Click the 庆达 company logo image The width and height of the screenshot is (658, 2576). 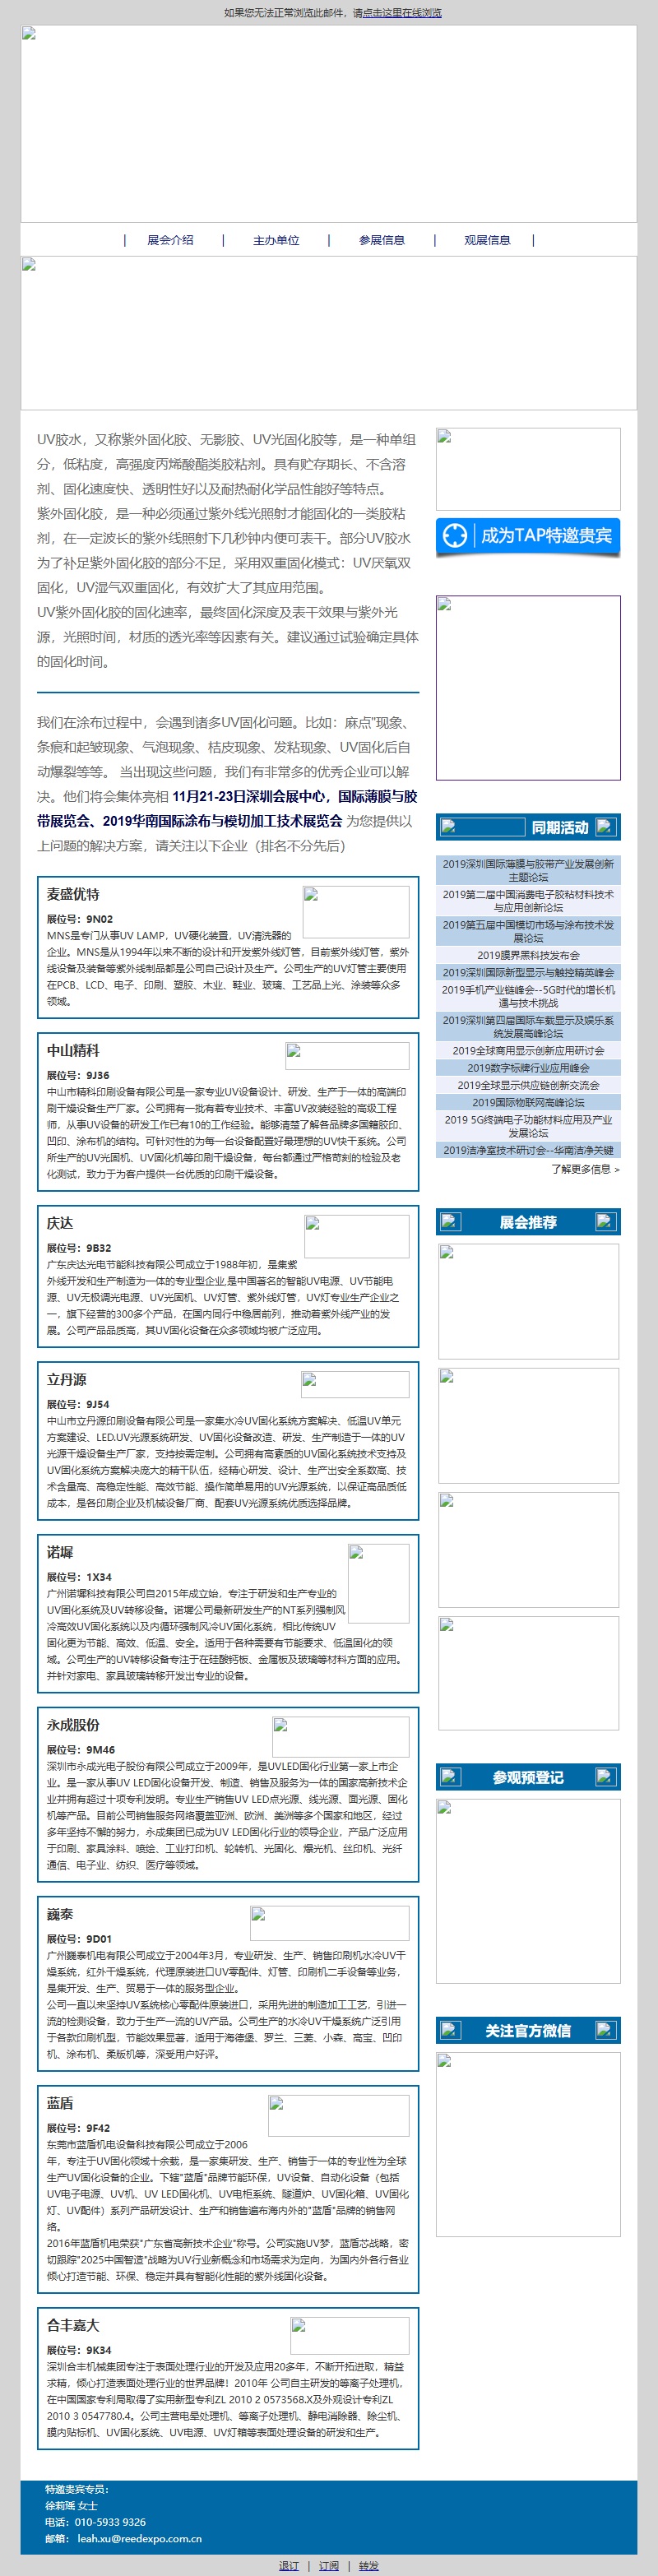click(356, 1236)
